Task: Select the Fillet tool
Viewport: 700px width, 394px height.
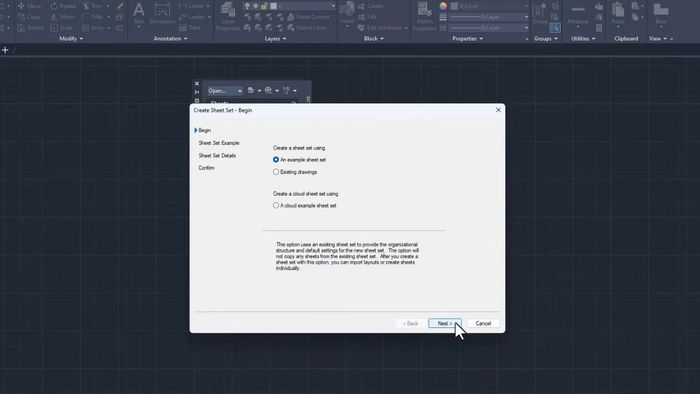Action: tap(92, 17)
